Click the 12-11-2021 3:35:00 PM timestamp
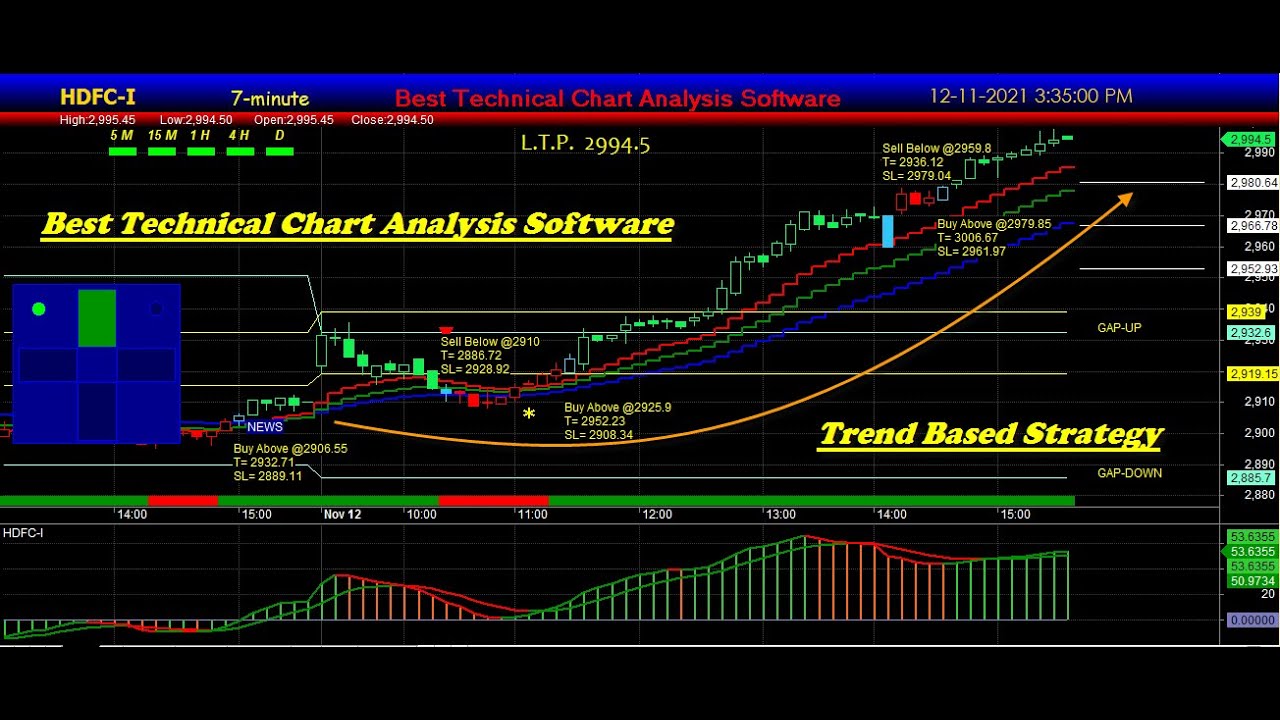Image resolution: width=1280 pixels, height=720 pixels. click(1031, 96)
